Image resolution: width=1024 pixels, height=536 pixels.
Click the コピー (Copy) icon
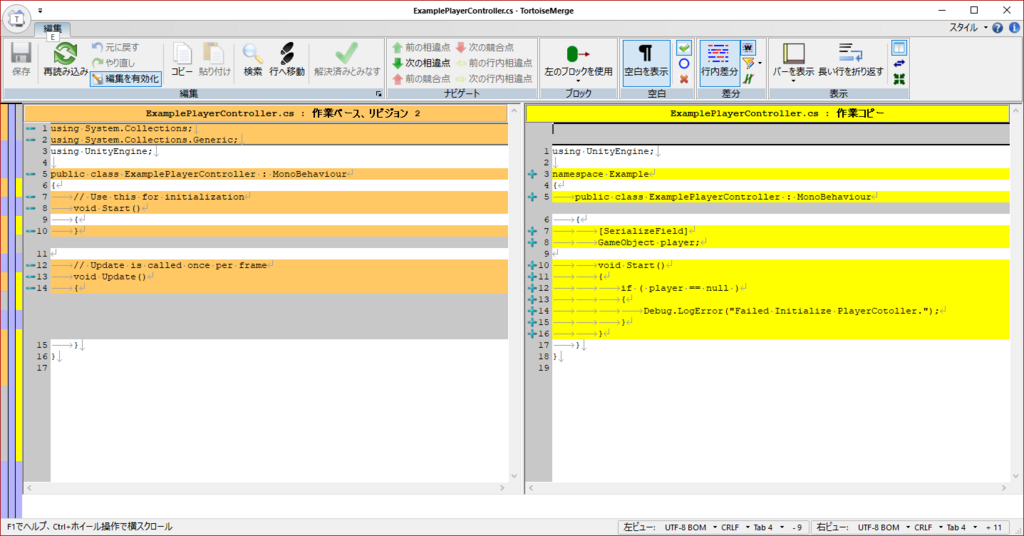182,54
